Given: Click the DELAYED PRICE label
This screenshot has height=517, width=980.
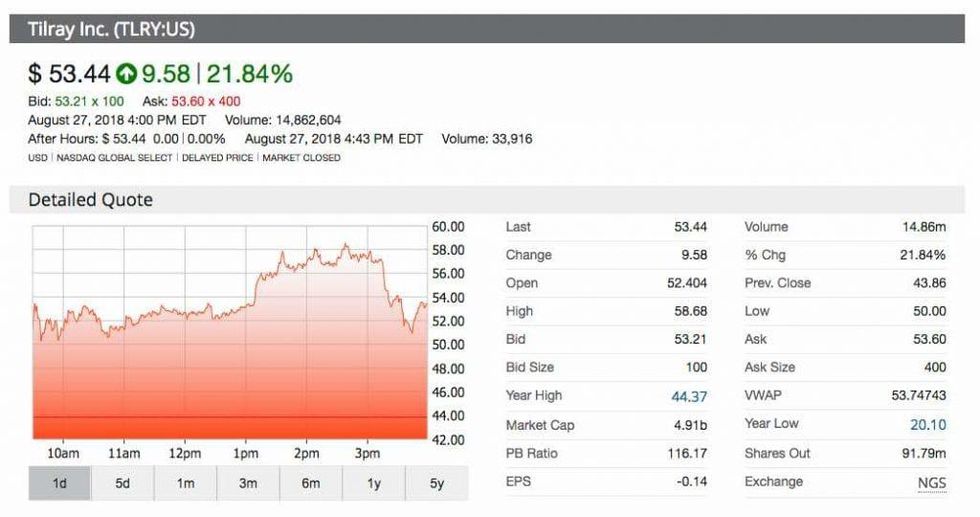Looking at the screenshot, I should click(217, 158).
